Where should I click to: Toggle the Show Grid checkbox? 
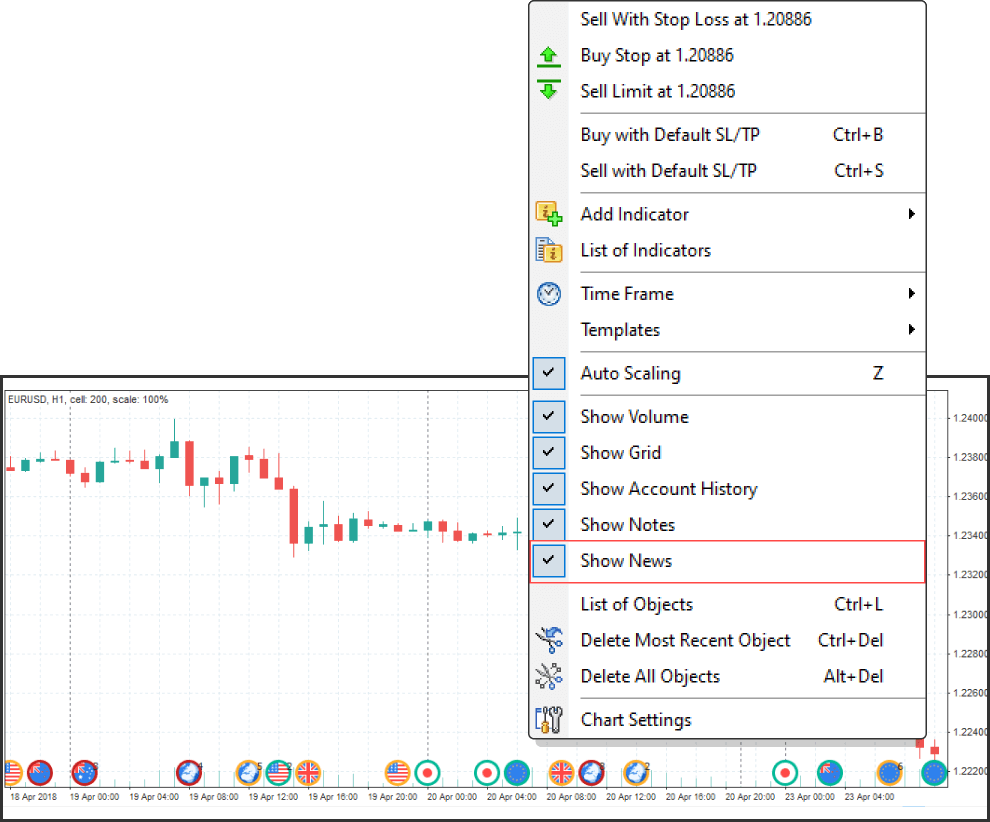pos(549,453)
